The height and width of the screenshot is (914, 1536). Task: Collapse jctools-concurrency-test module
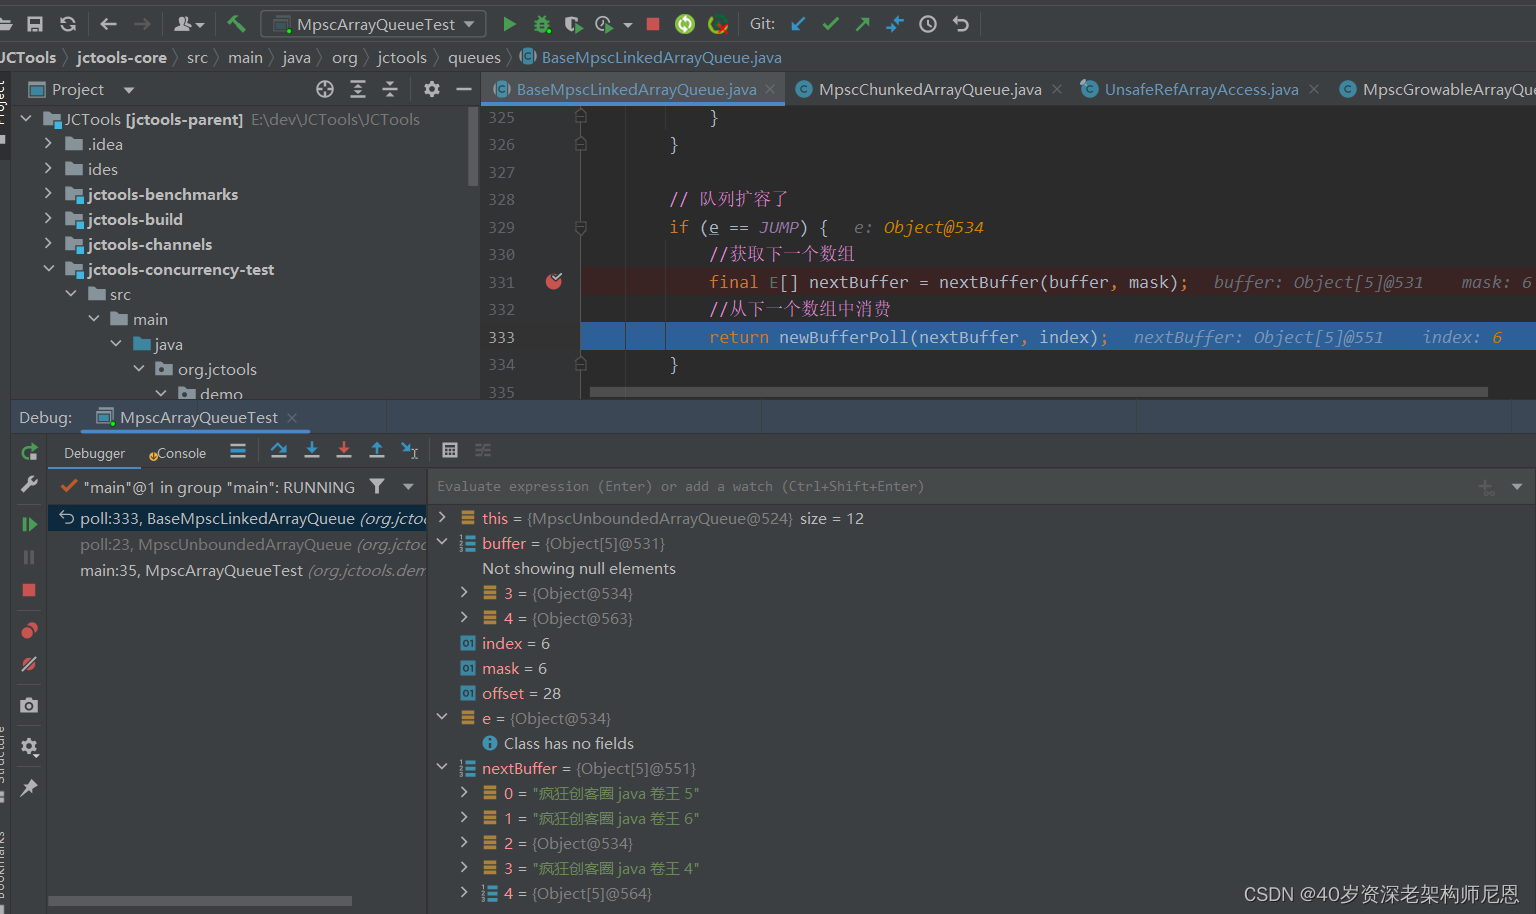pyautogui.click(x=48, y=269)
